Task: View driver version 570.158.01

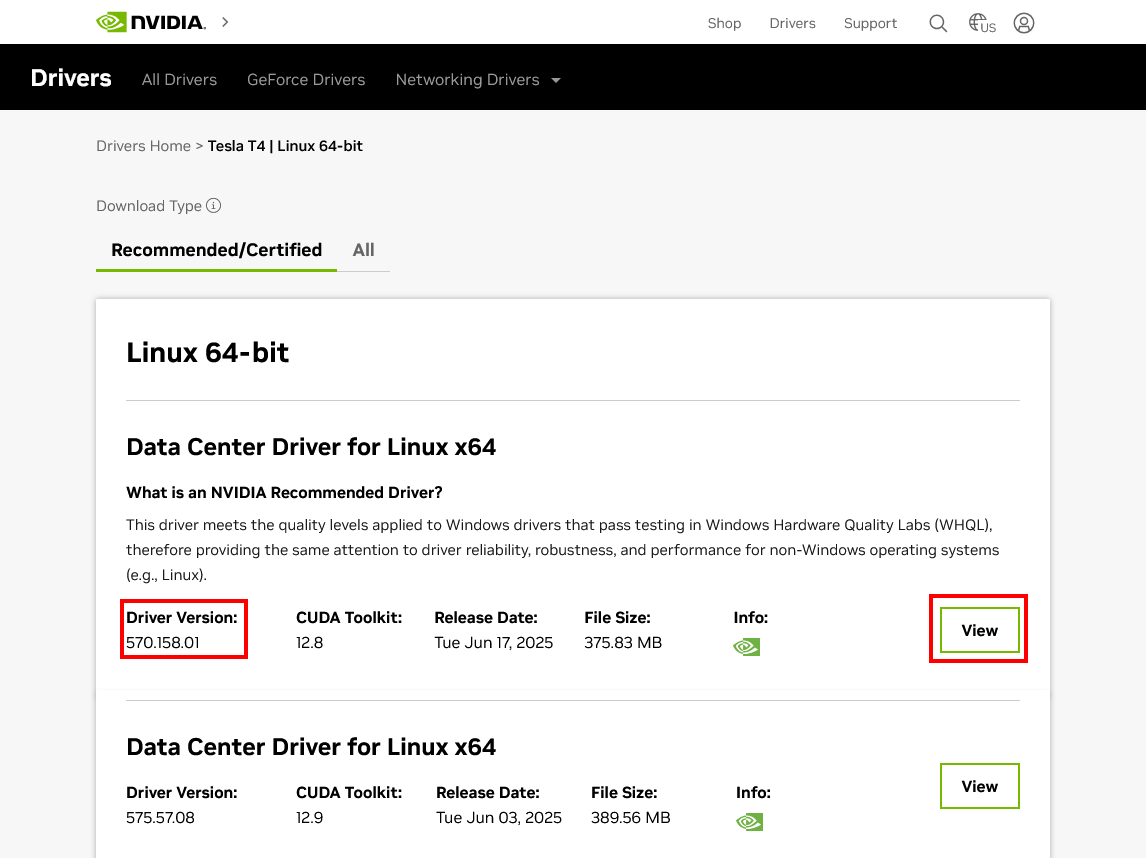Action: tap(979, 630)
